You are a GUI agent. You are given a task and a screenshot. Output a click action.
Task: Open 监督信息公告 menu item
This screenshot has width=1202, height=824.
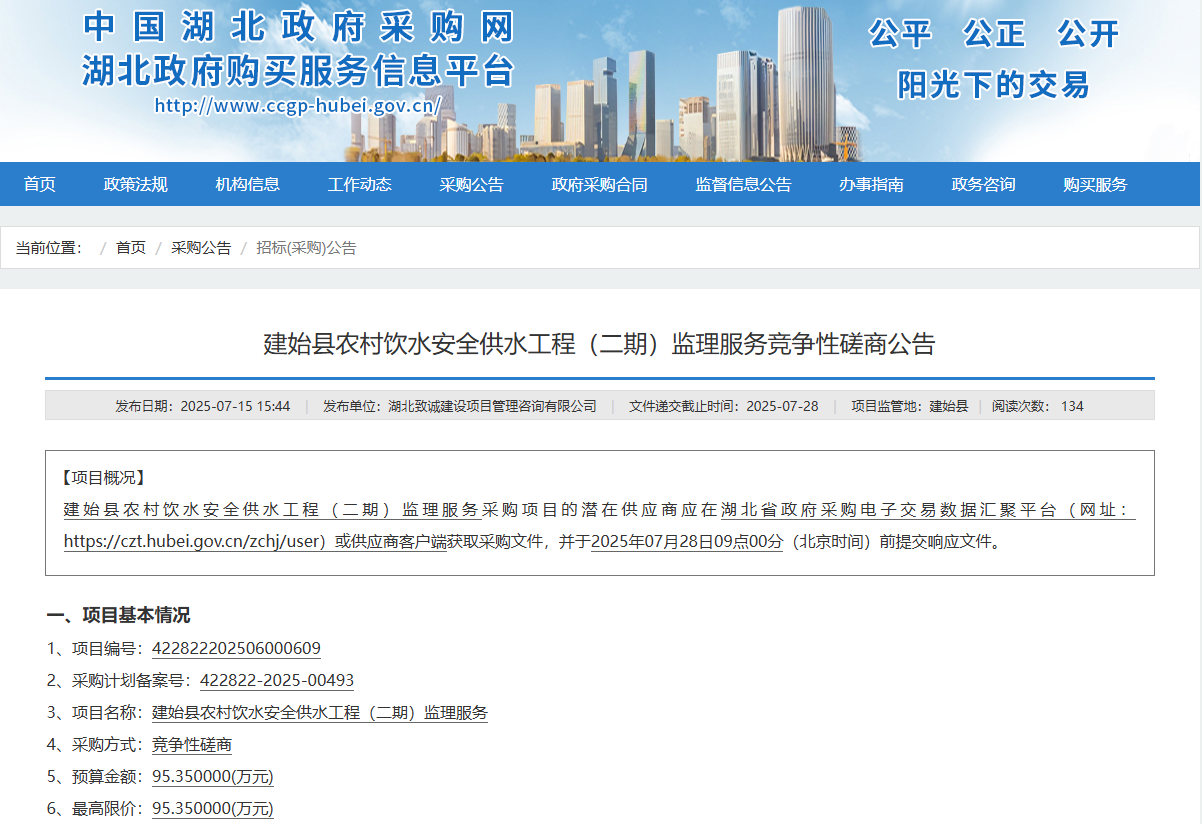744,184
